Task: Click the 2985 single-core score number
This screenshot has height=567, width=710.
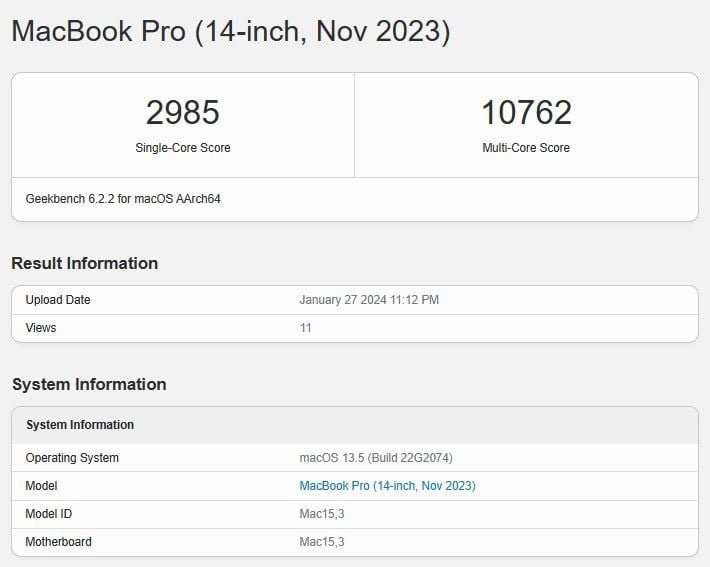Action: (x=182, y=112)
